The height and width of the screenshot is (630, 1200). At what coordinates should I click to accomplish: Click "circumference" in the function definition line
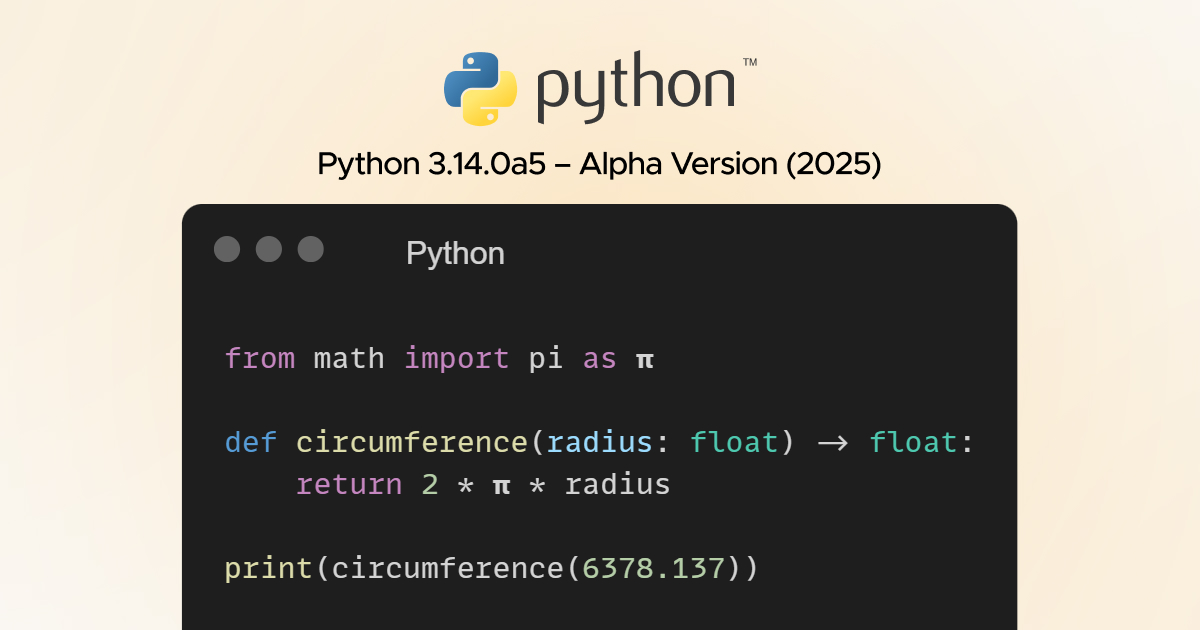tap(411, 442)
